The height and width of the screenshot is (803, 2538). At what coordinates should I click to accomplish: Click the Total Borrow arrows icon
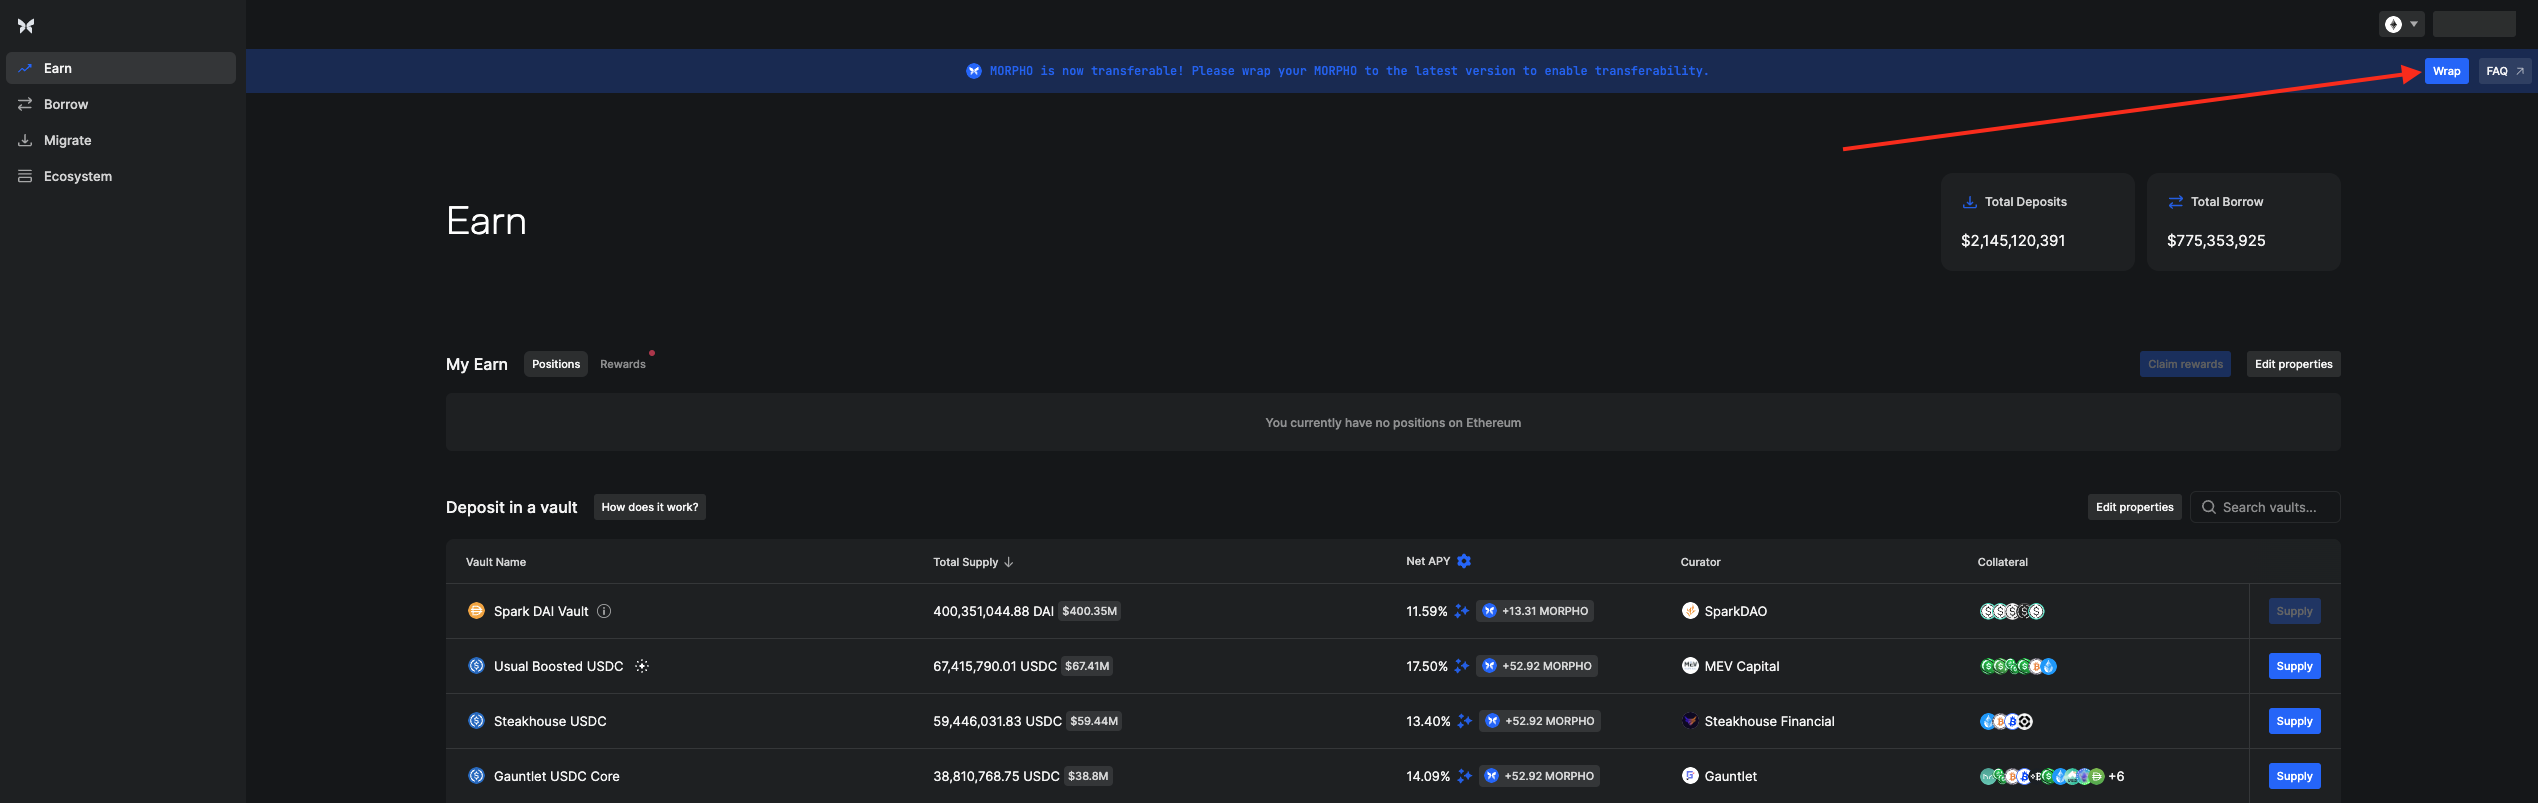2175,202
